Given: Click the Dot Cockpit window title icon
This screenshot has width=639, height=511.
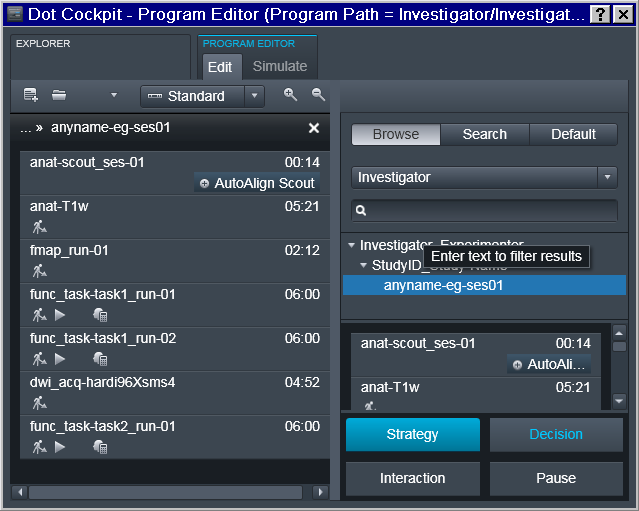Looking at the screenshot, I should (x=15, y=14).
